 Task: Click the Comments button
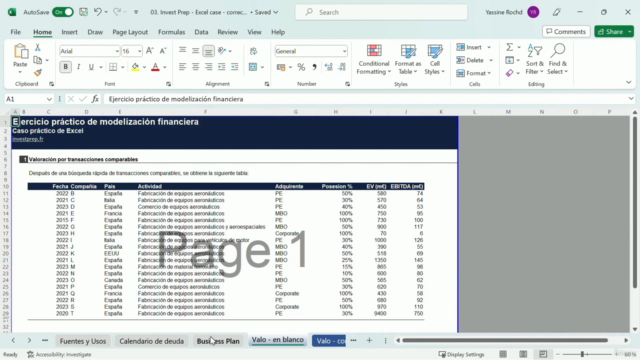click(x=566, y=31)
